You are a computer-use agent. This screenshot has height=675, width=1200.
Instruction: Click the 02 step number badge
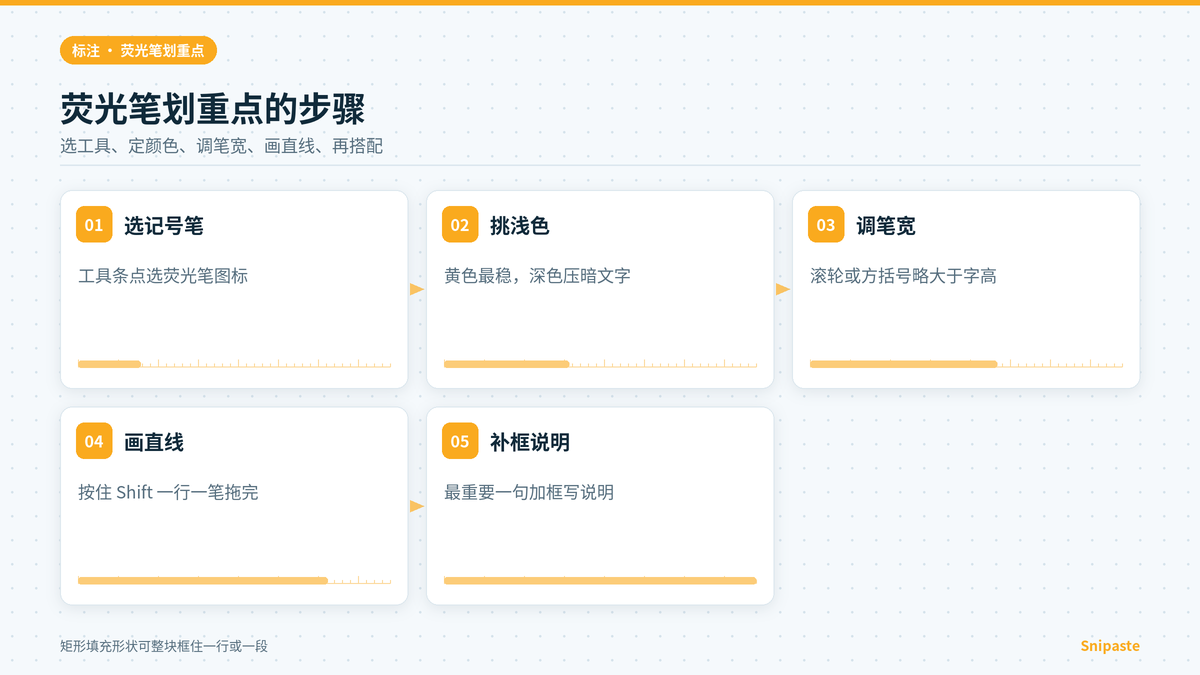point(460,225)
